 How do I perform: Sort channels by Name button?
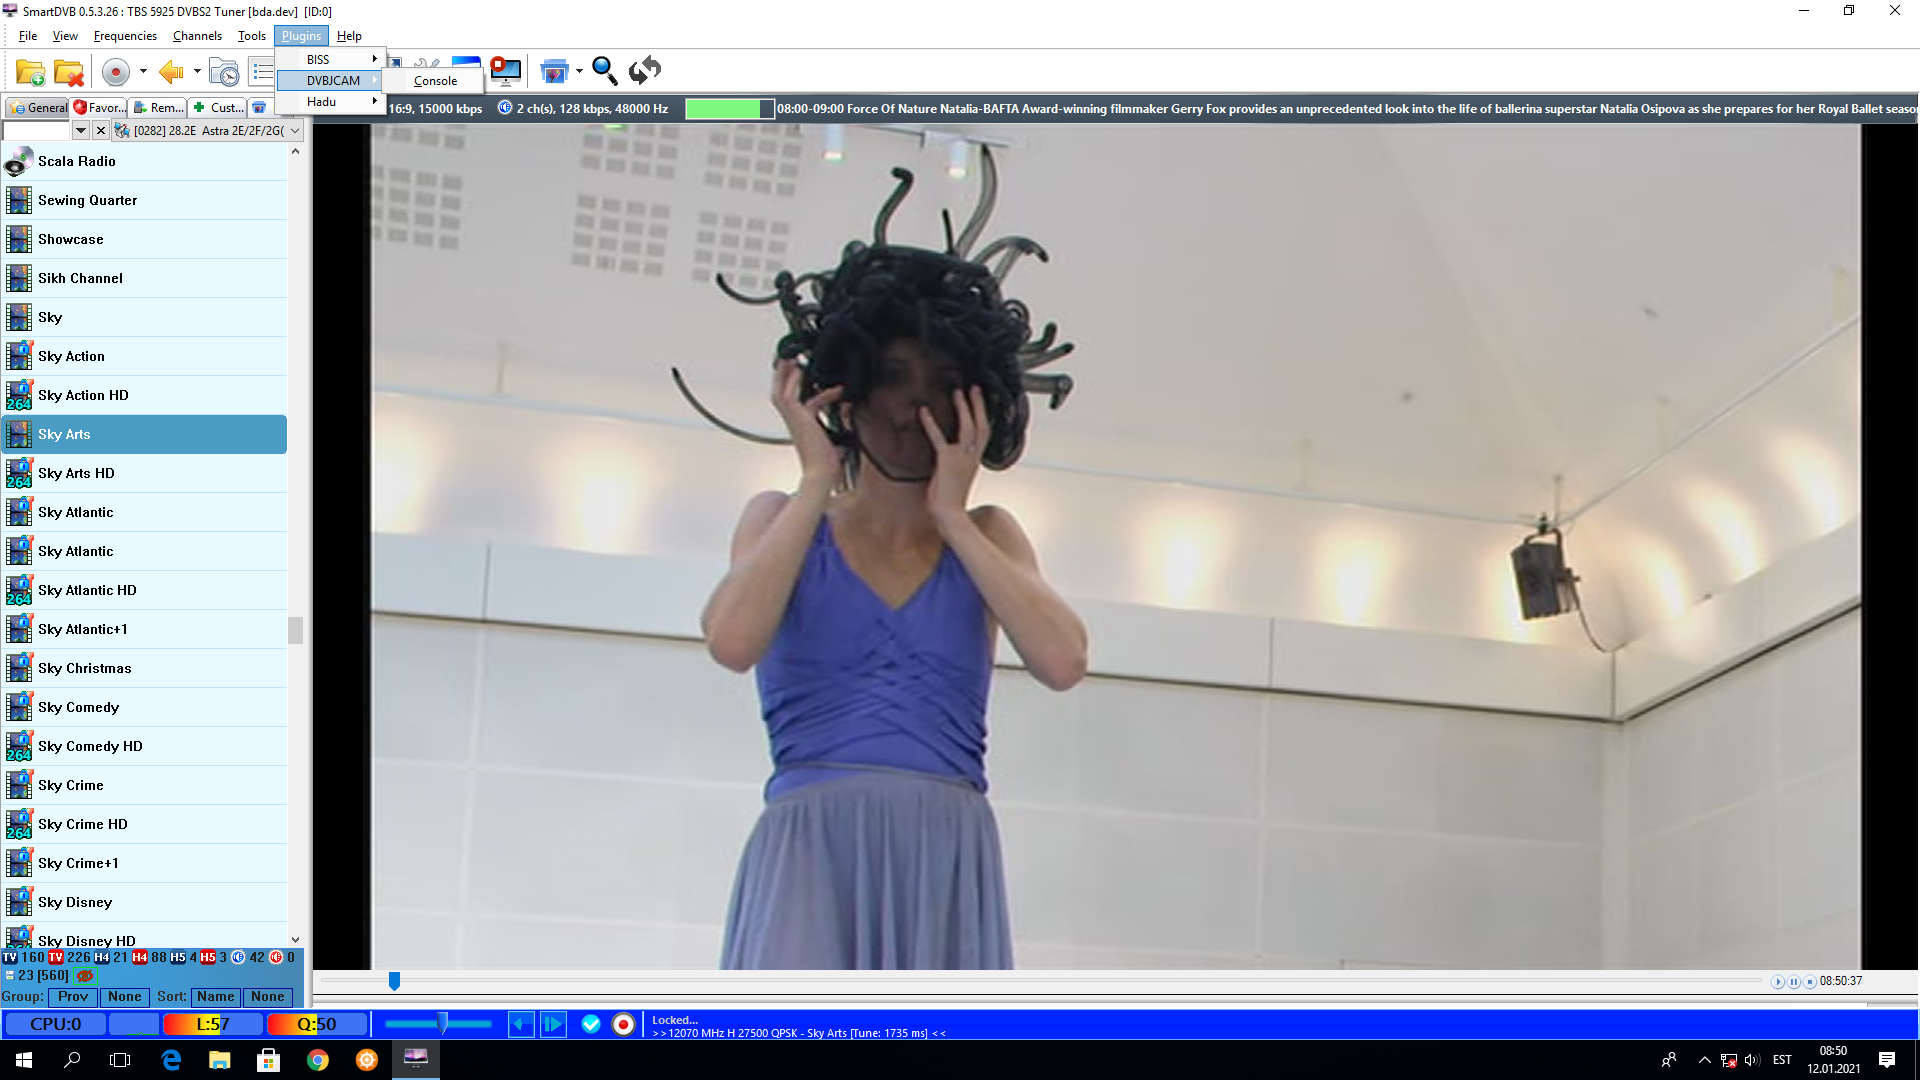pos(215,997)
